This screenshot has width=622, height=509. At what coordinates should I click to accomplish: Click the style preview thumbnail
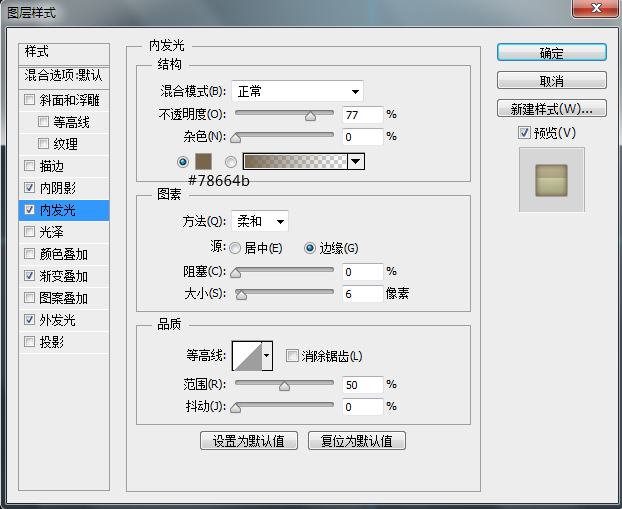551,180
